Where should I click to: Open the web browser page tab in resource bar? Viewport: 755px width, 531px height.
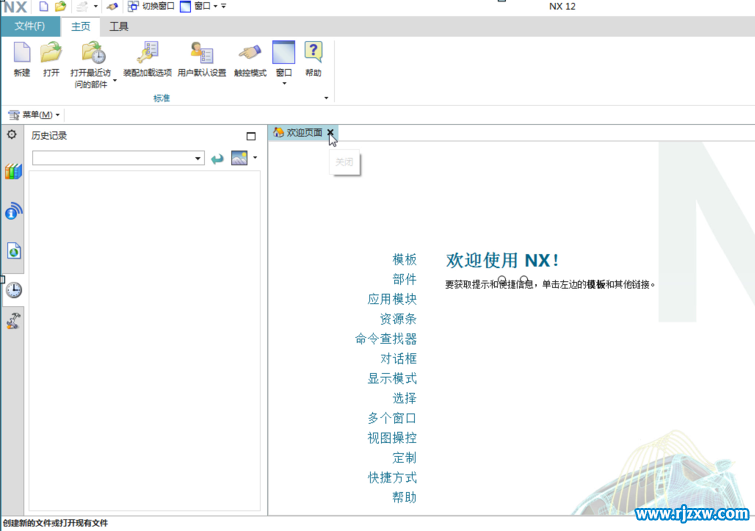tap(13, 250)
